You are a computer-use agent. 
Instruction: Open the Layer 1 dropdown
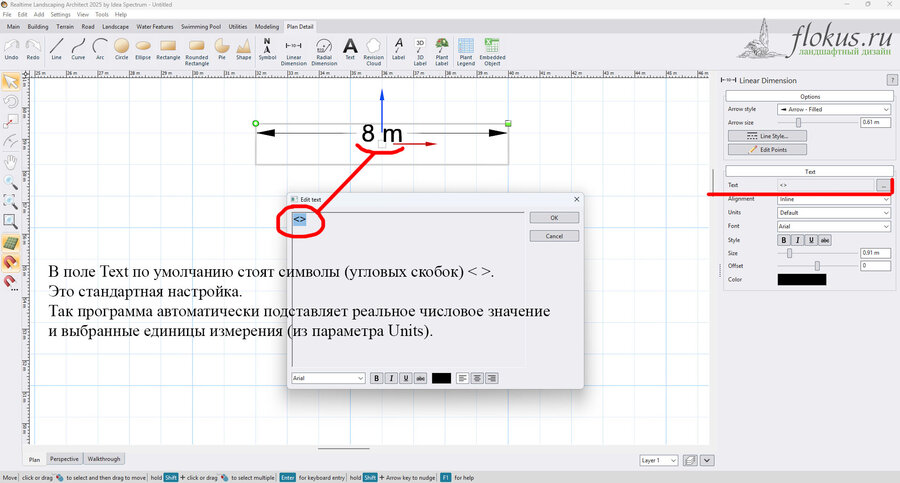coord(659,461)
